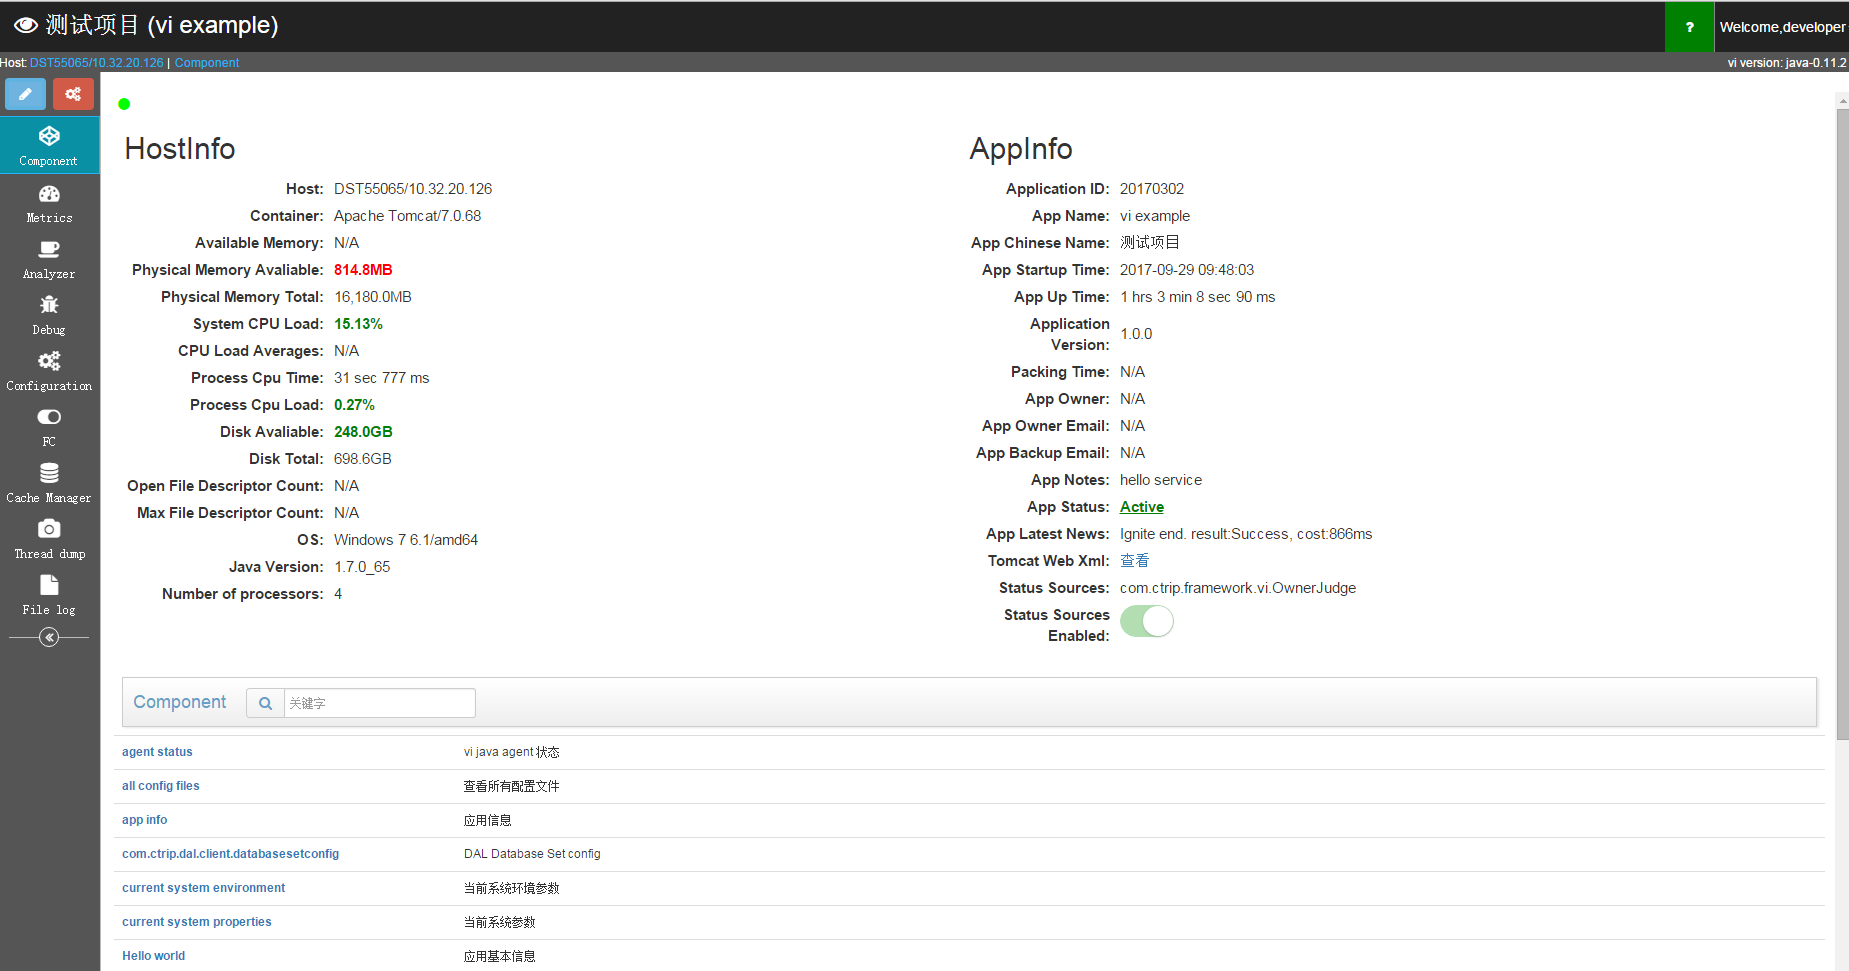Click the green question mark help button
The height and width of the screenshot is (971, 1849).
(1690, 27)
